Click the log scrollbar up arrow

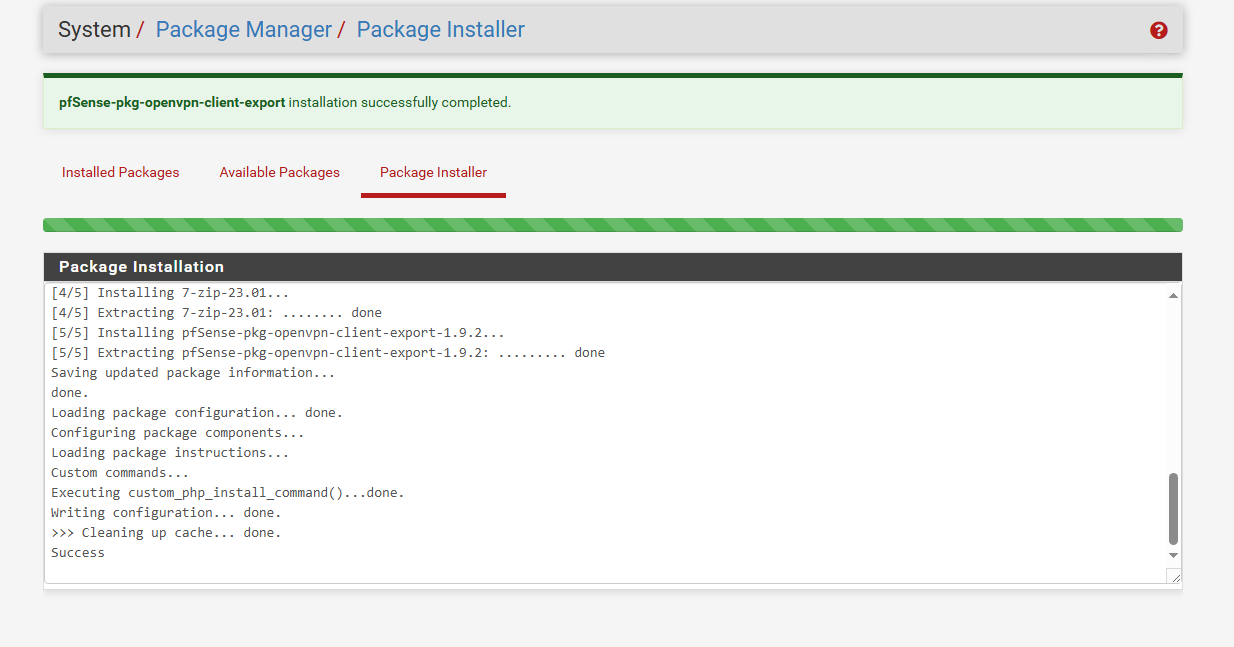click(1174, 295)
